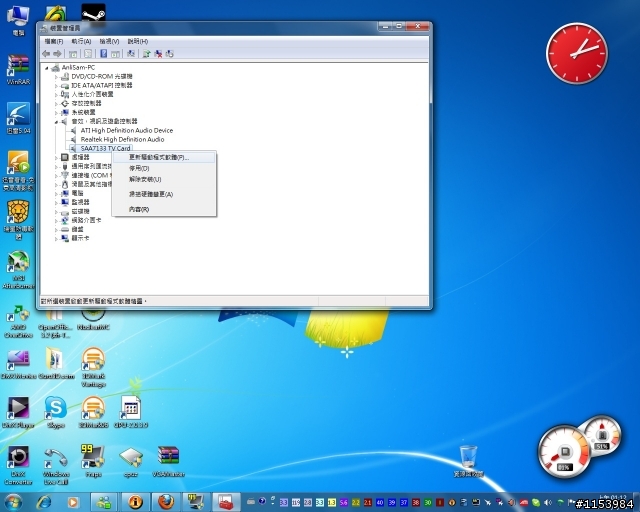Image resolution: width=640 pixels, height=512 pixels.
Task: Click the red-X Uninstall toolbar icon
Action: pos(158,54)
